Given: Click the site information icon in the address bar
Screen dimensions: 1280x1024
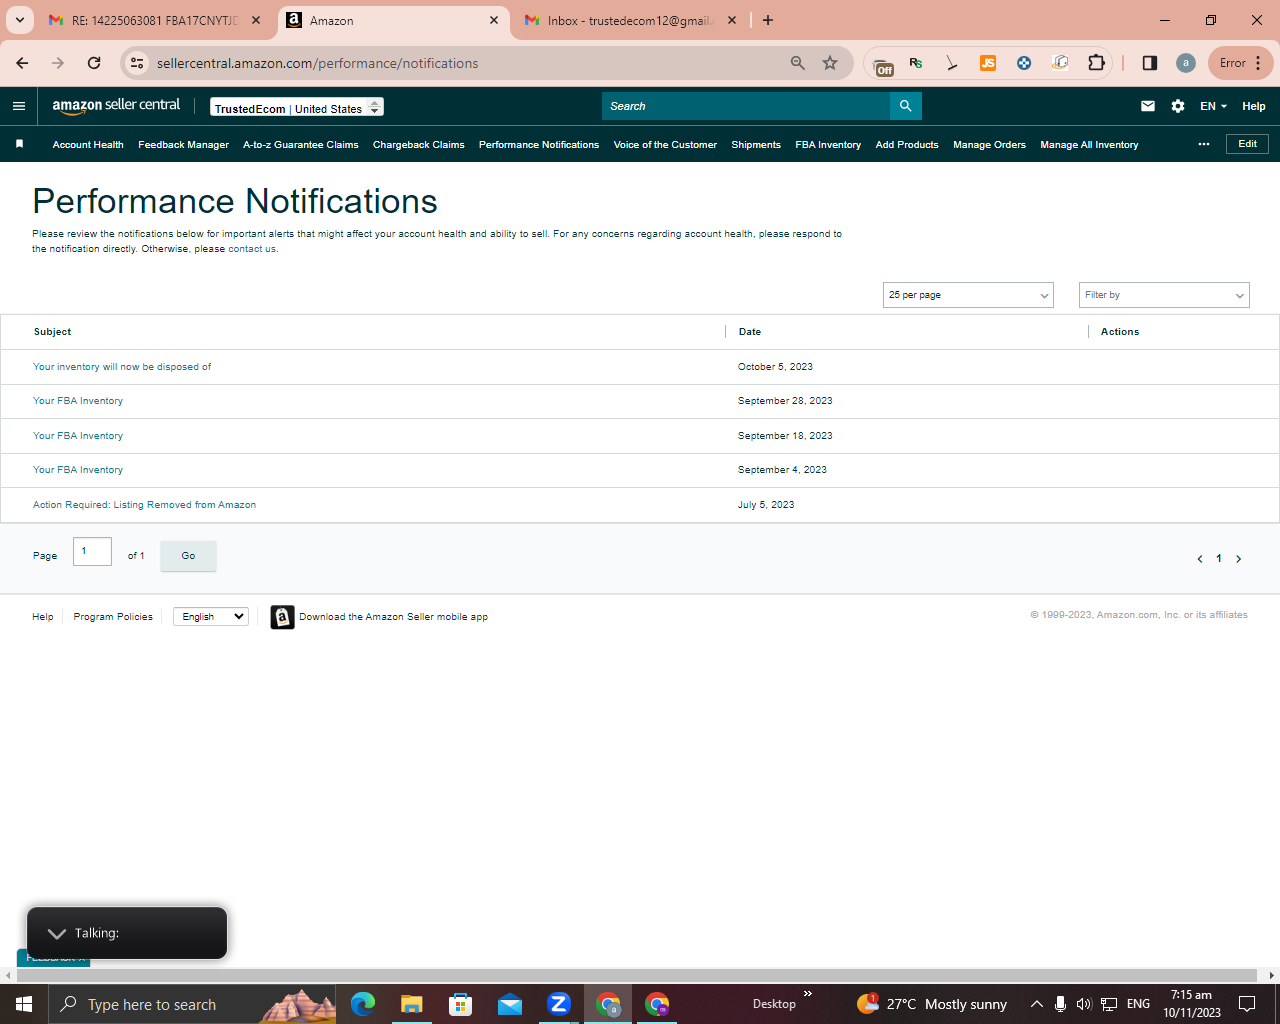Looking at the screenshot, I should (138, 63).
